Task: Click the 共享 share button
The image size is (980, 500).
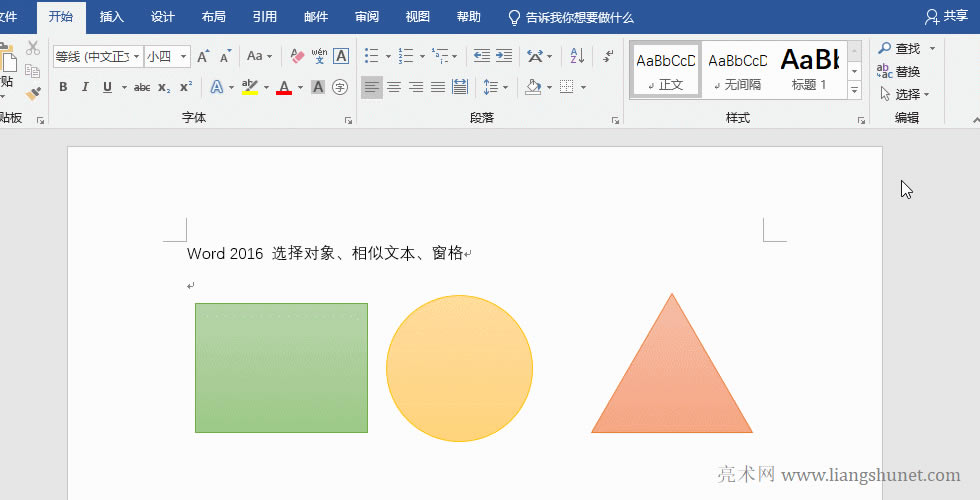Action: coord(946,17)
